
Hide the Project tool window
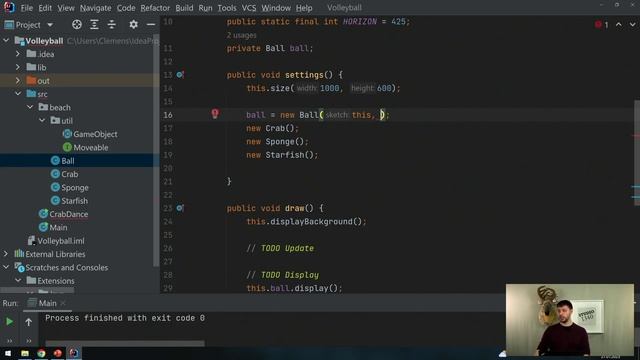click(151, 24)
